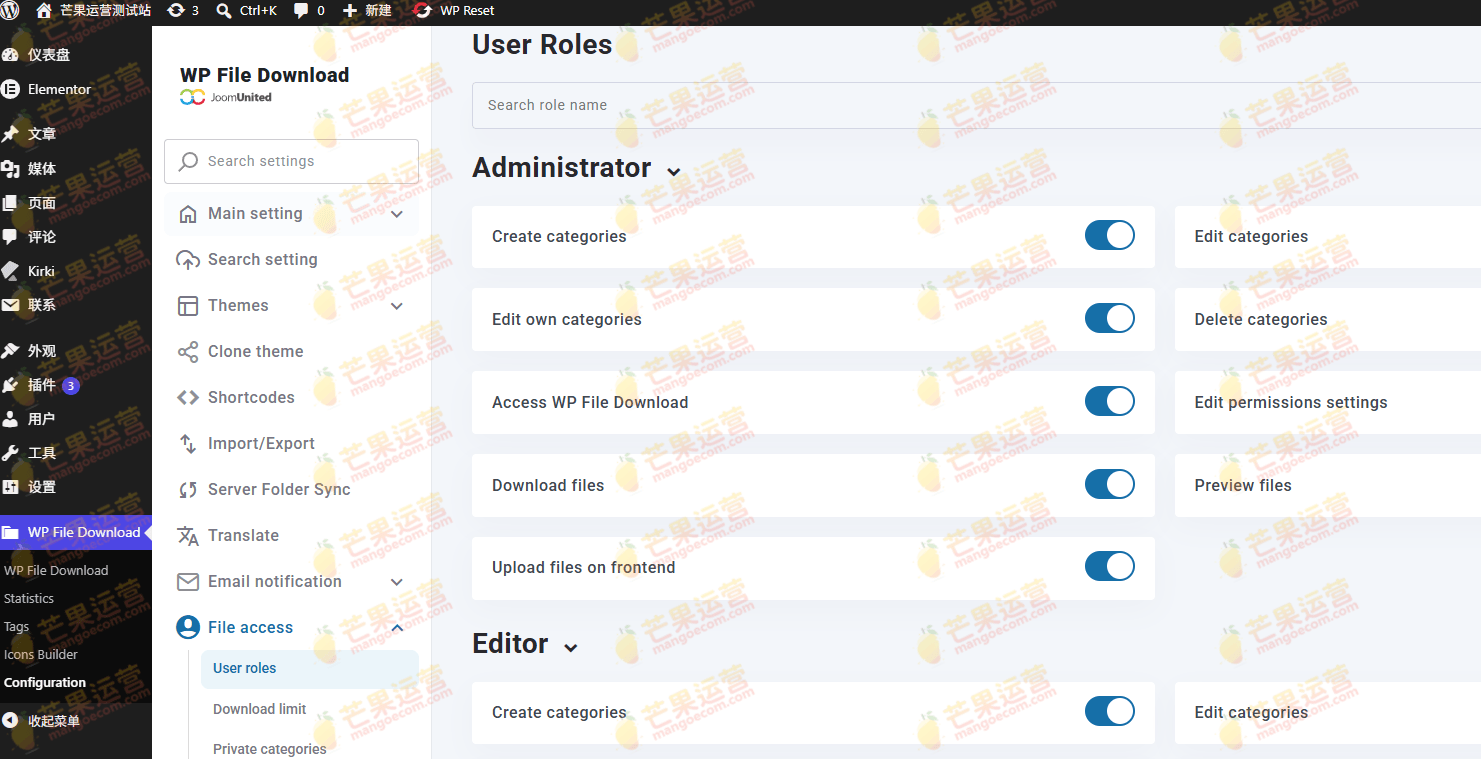Viewport: 1481px width, 759px height.
Task: Click the Elementor icon in sidebar
Action: [x=10, y=89]
